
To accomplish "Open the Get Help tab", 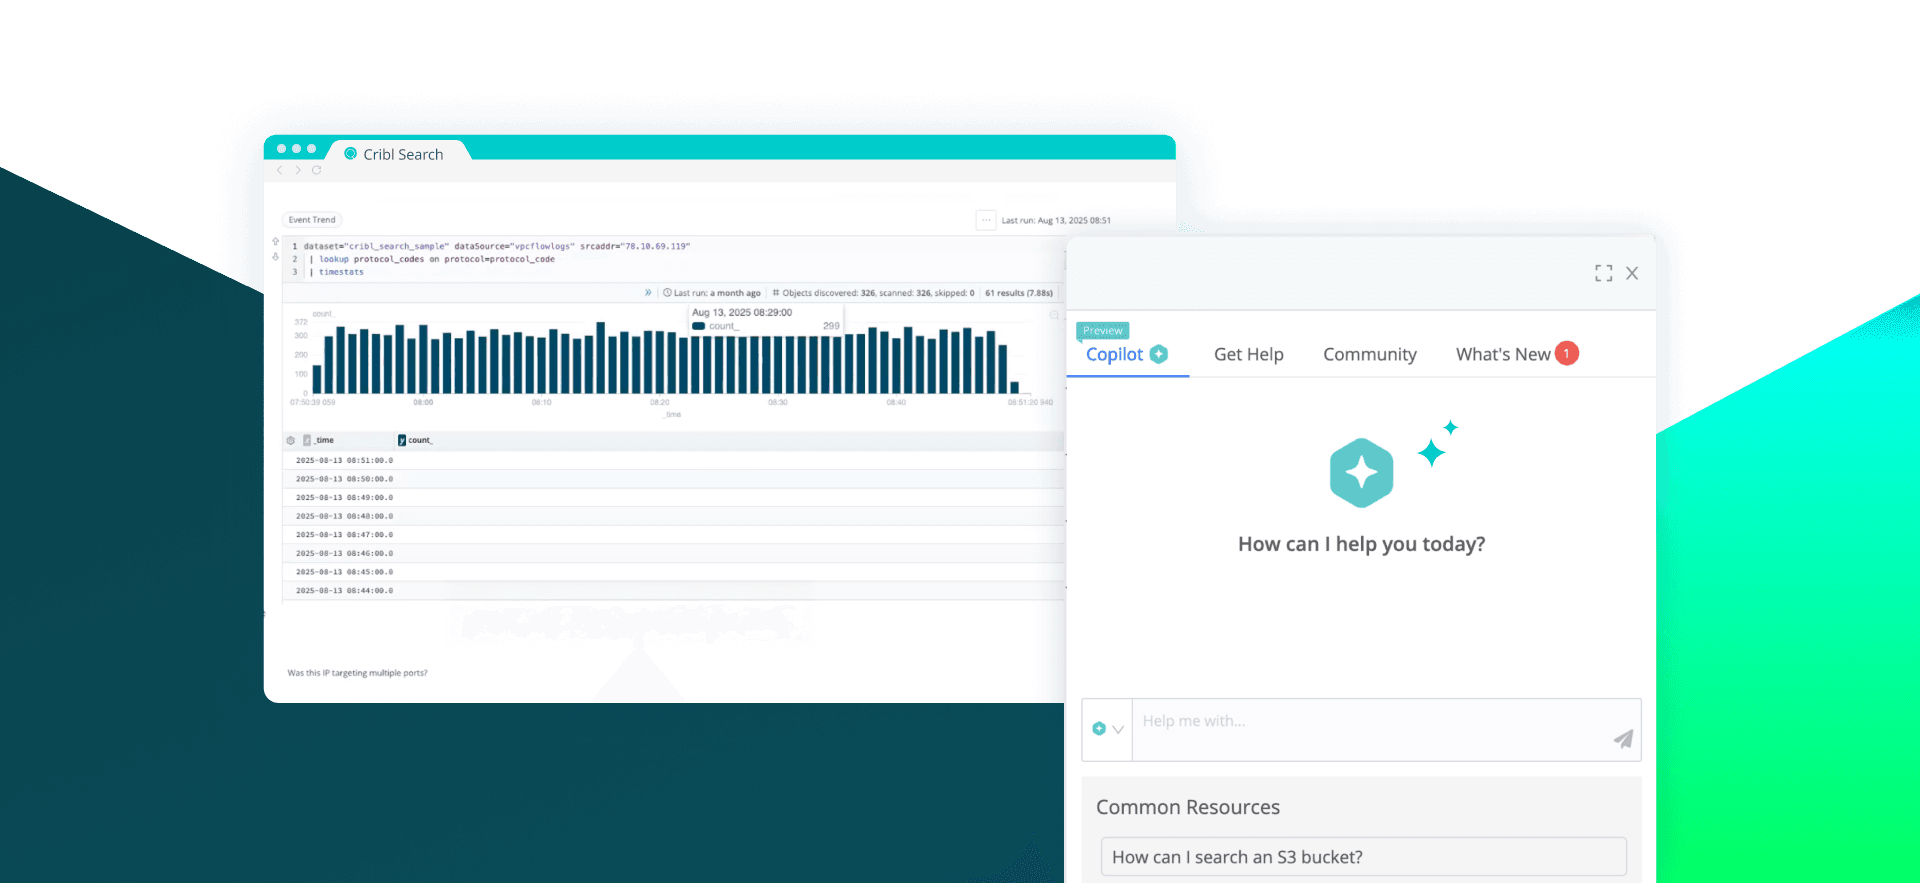I will [1249, 354].
